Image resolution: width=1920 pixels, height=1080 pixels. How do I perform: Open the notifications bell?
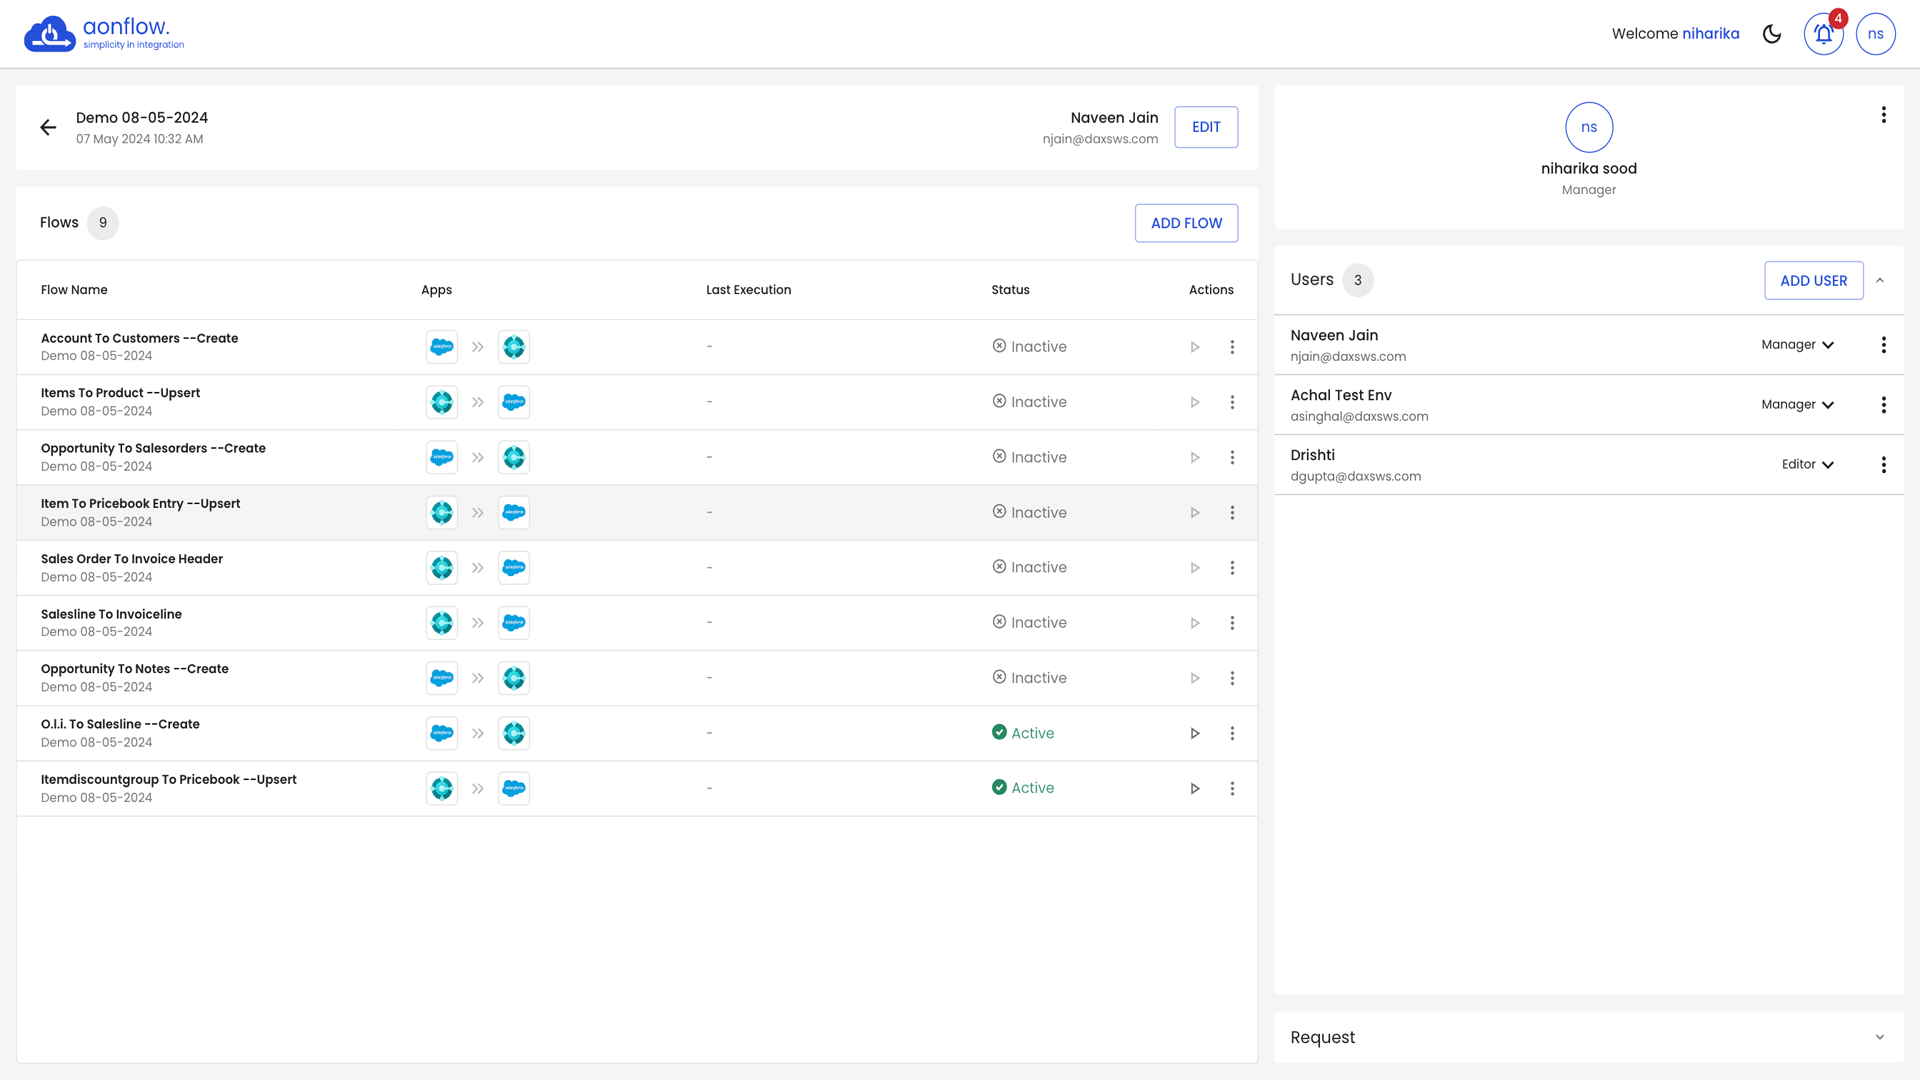pyautogui.click(x=1823, y=34)
